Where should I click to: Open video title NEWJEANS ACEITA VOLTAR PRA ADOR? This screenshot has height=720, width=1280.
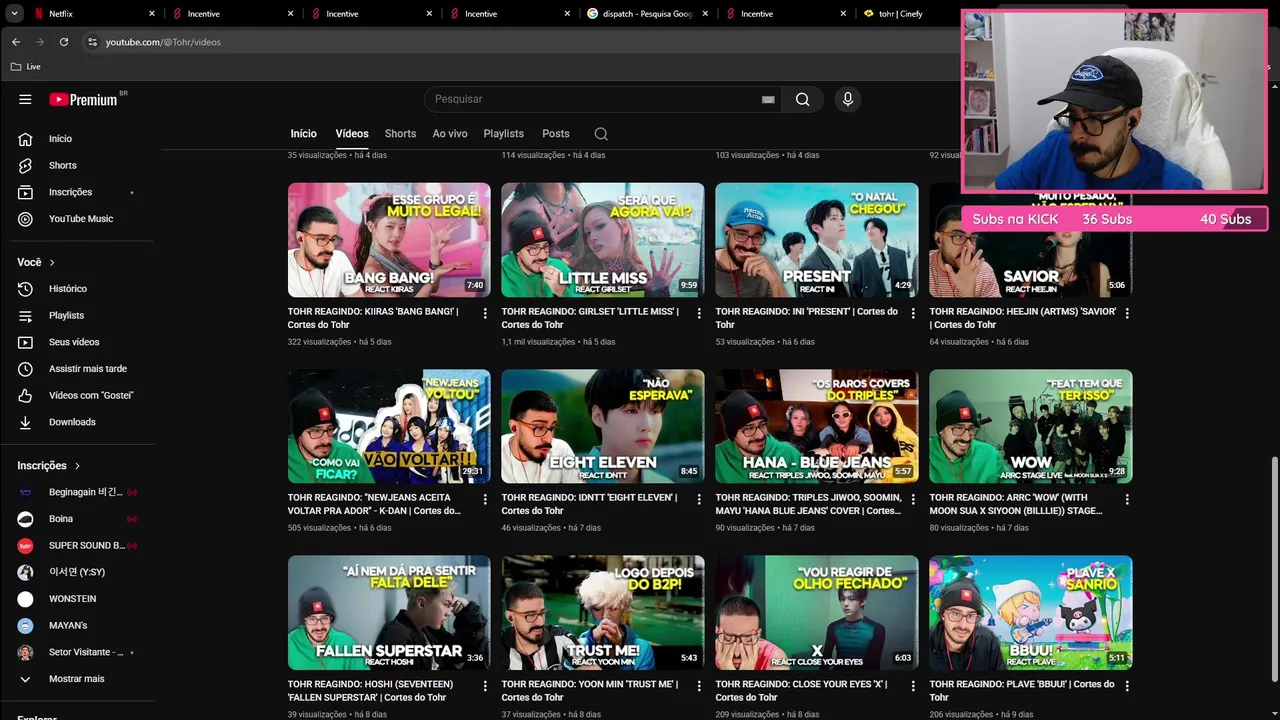pos(374,504)
